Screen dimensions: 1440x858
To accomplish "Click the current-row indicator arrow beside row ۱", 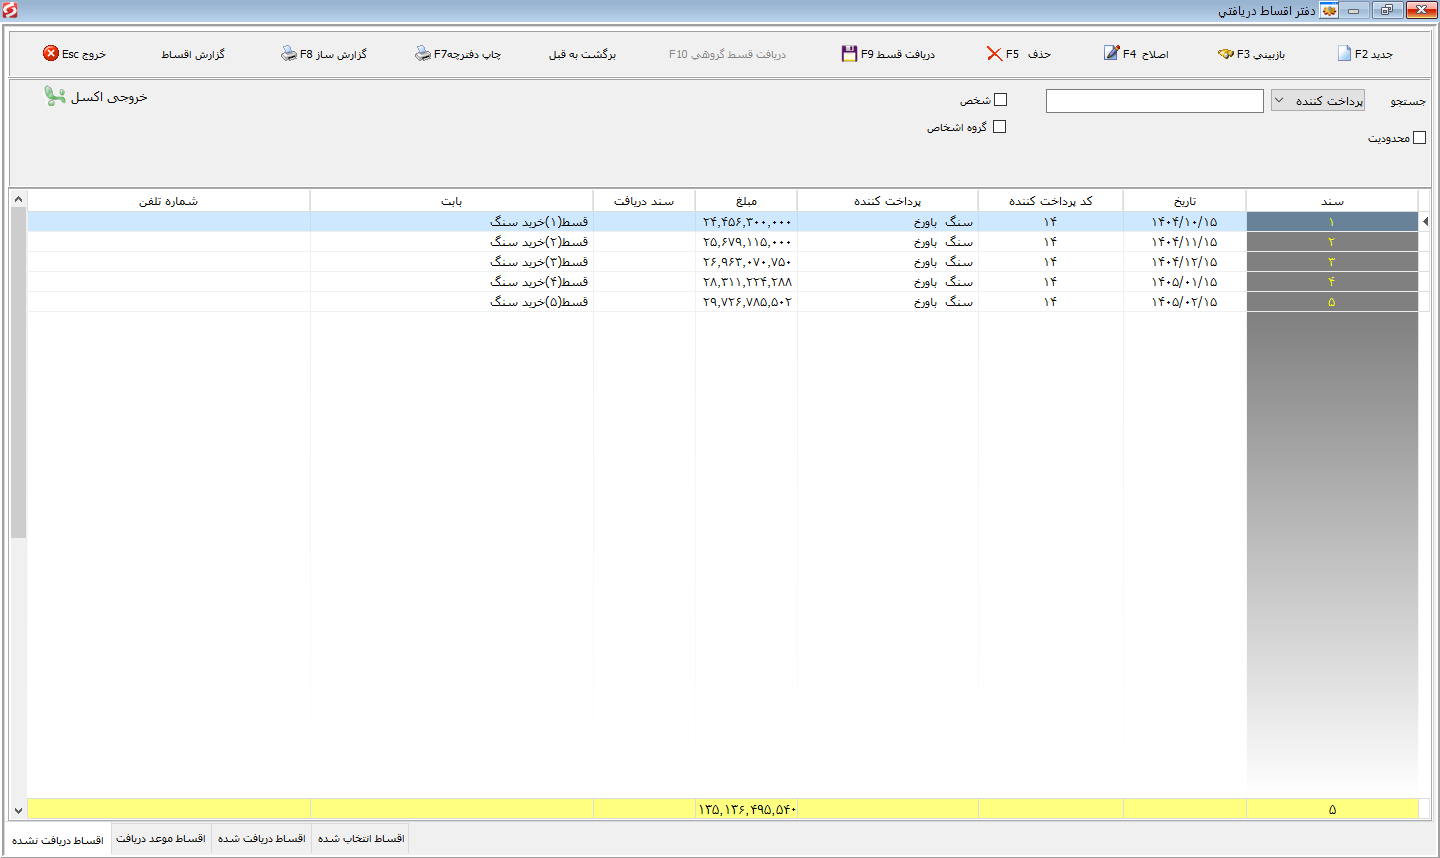I will click(x=1424, y=222).
